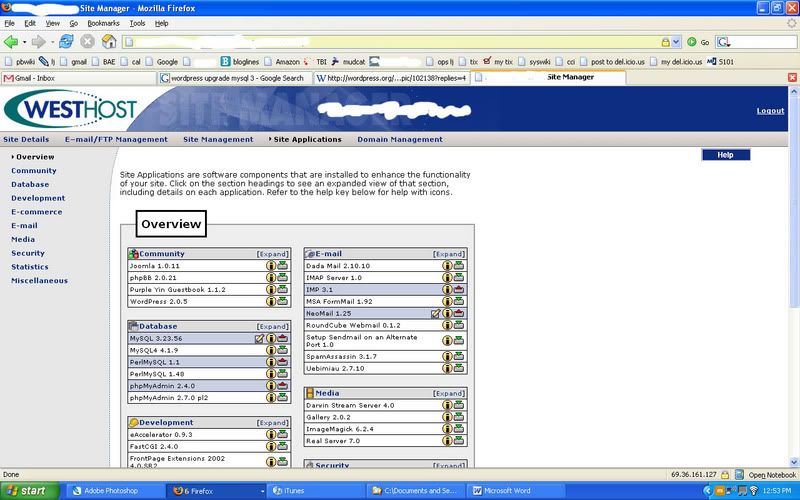Image resolution: width=800 pixels, height=500 pixels.
Task: Click install icon for SpamAssassin 3.1.7
Action: tap(459, 356)
